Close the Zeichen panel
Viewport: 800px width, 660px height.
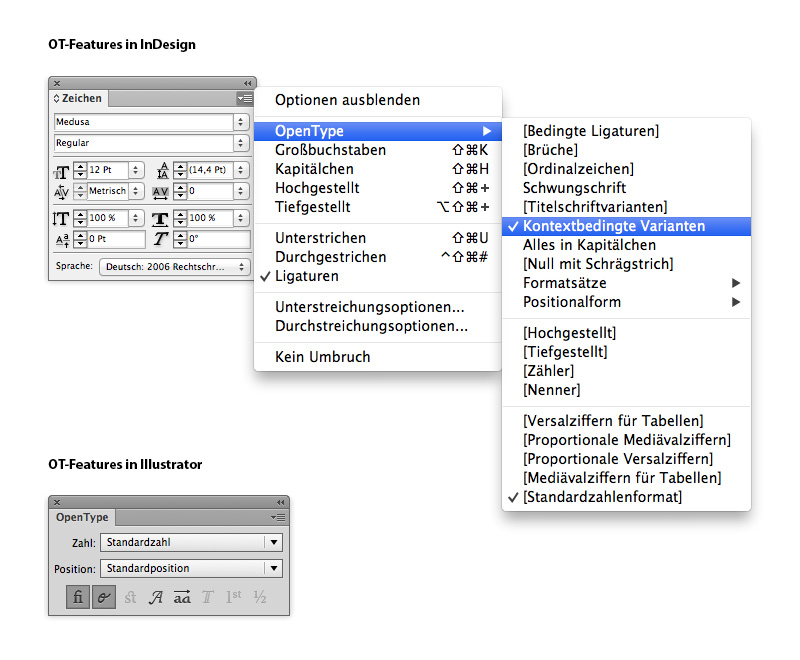point(57,83)
